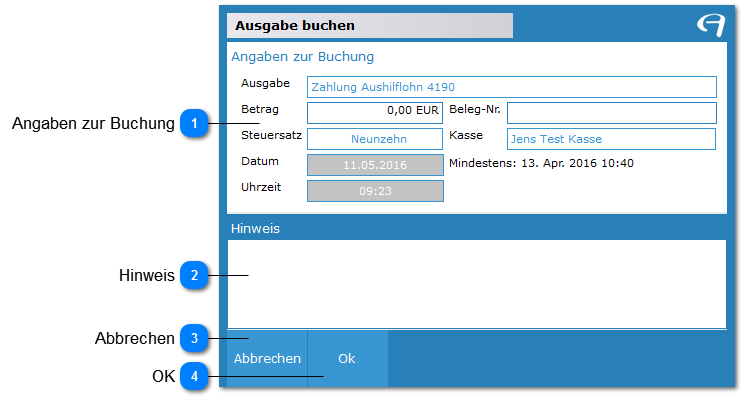The height and width of the screenshot is (402, 744).
Task: Click the Steuersatz field label
Action: coord(271,135)
